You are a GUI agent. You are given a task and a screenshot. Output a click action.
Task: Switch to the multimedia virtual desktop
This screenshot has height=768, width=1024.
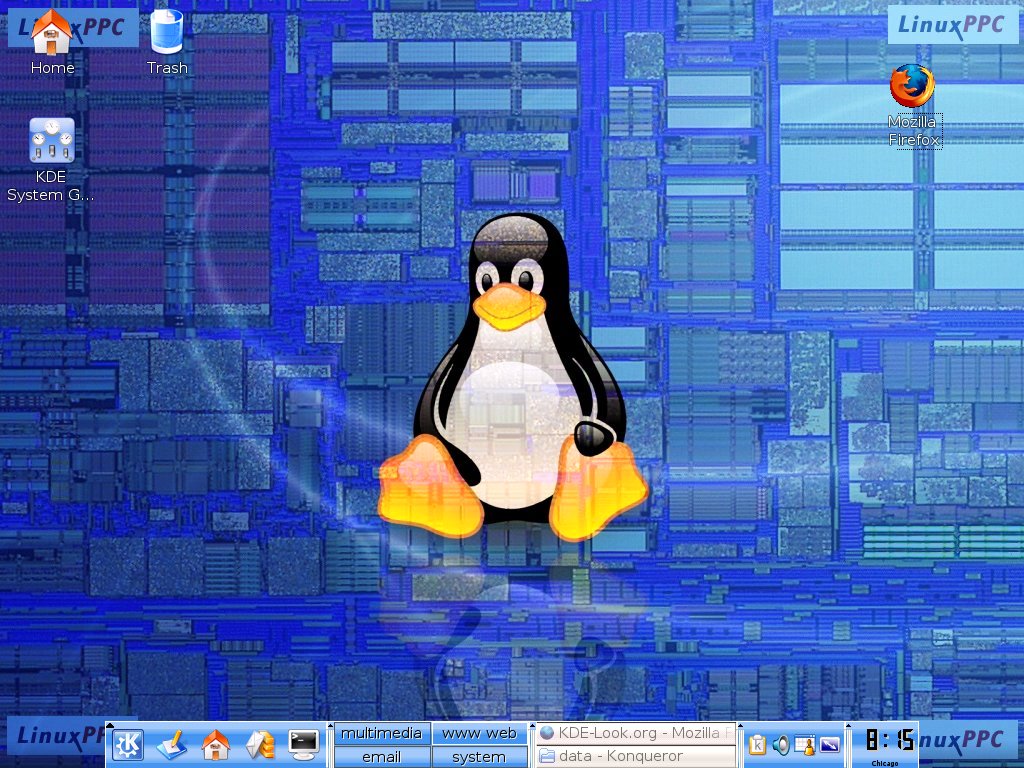[x=381, y=733]
